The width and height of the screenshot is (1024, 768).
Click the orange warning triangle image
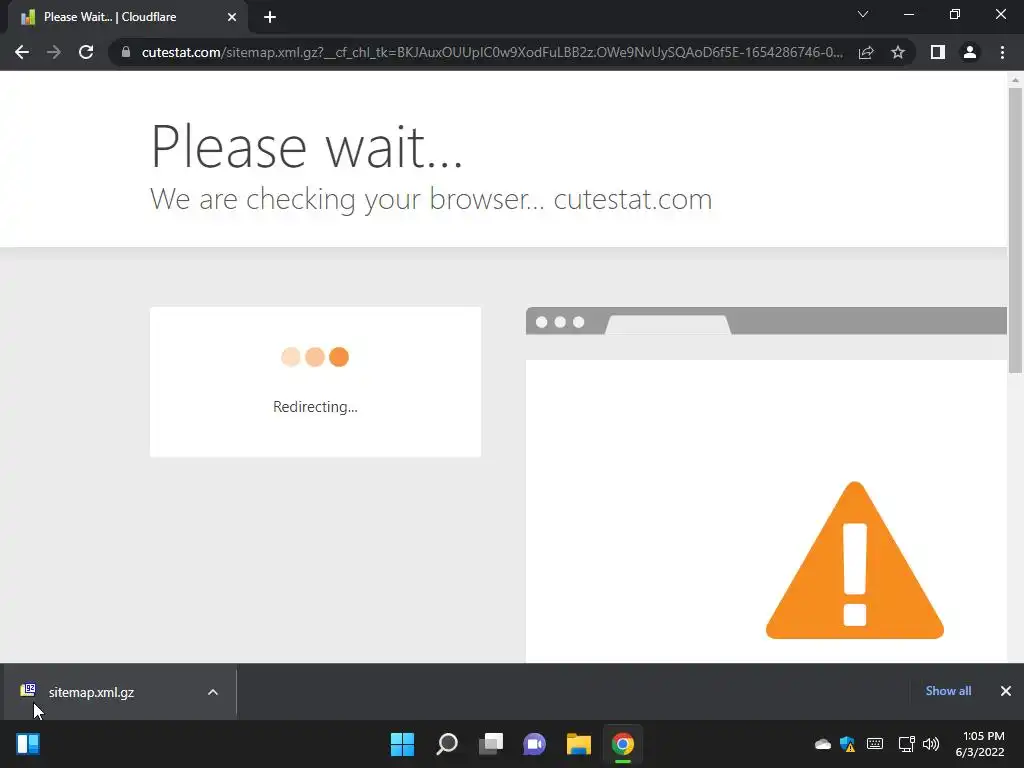tap(854, 560)
